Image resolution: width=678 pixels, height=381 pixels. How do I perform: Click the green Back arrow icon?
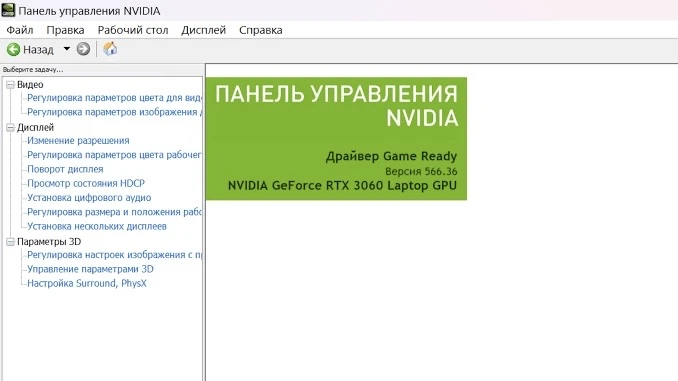13,49
